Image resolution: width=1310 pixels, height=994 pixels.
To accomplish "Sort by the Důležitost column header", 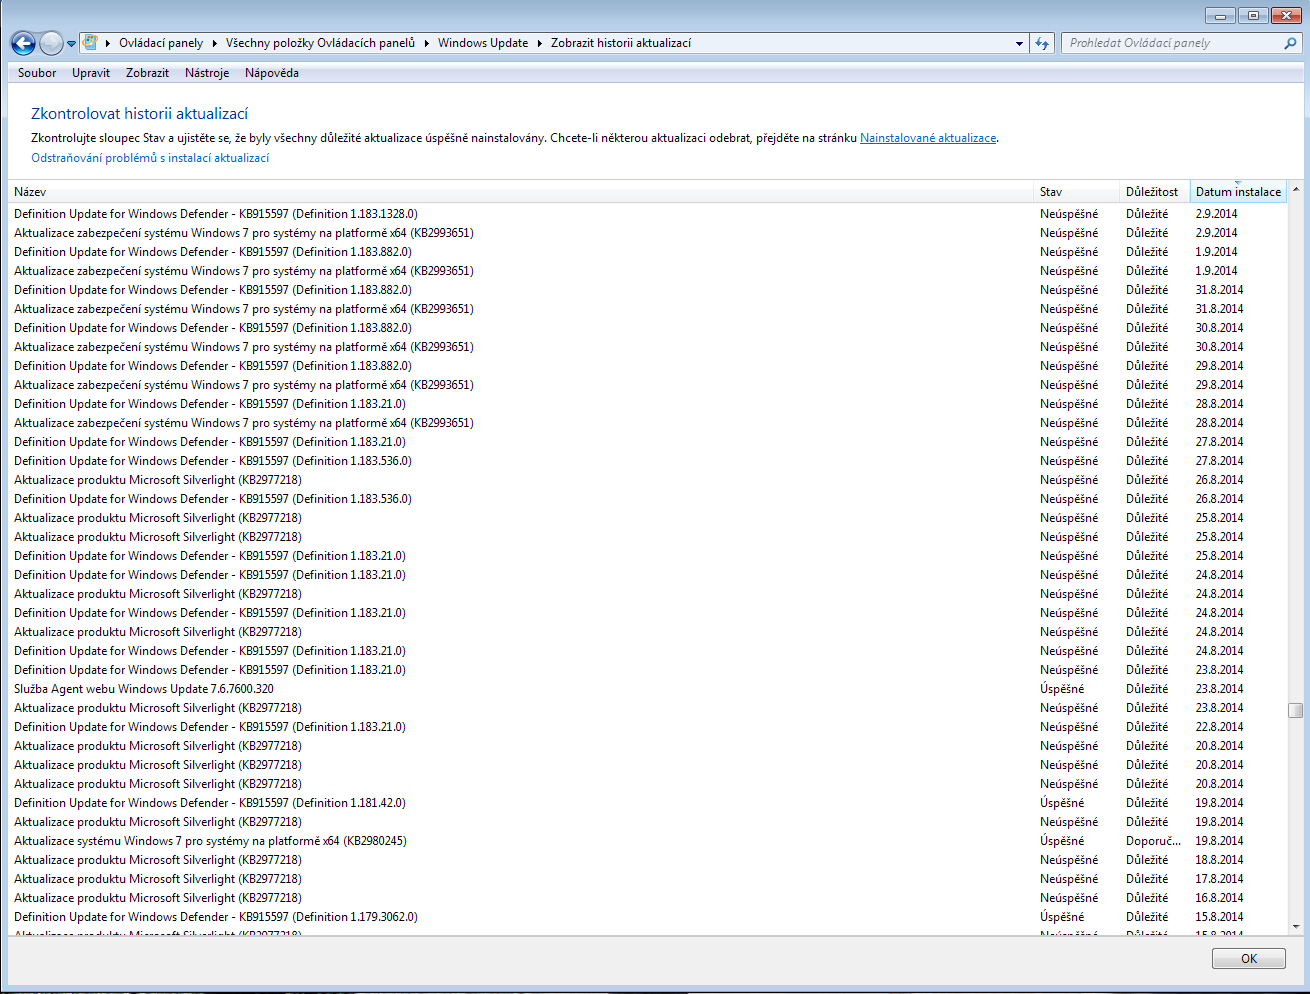I will (1155, 192).
